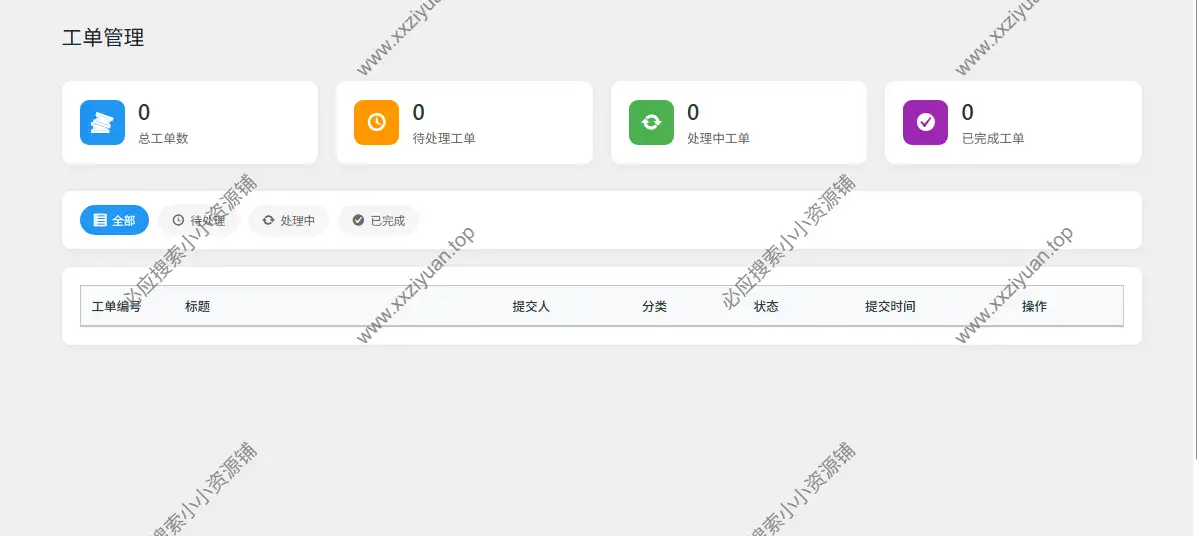
Task: Click the orange clock pending tickets icon
Action: point(376,122)
